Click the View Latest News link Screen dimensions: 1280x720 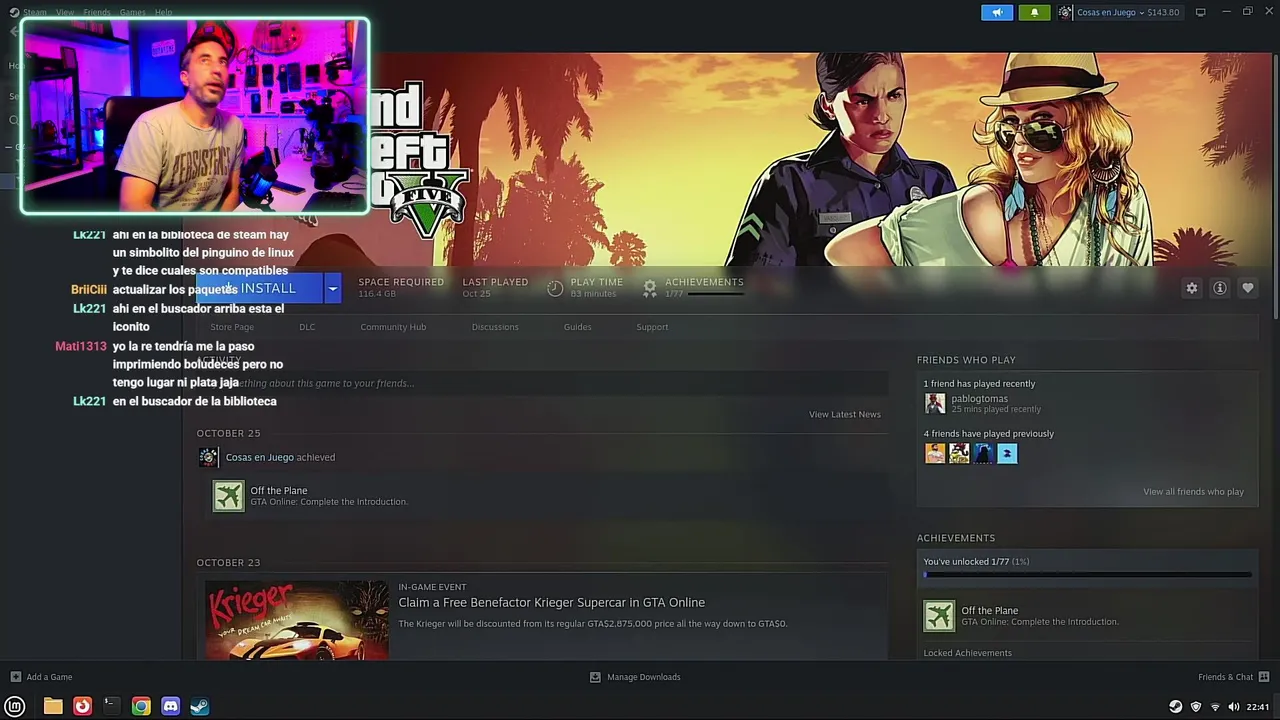pyautogui.click(x=845, y=414)
